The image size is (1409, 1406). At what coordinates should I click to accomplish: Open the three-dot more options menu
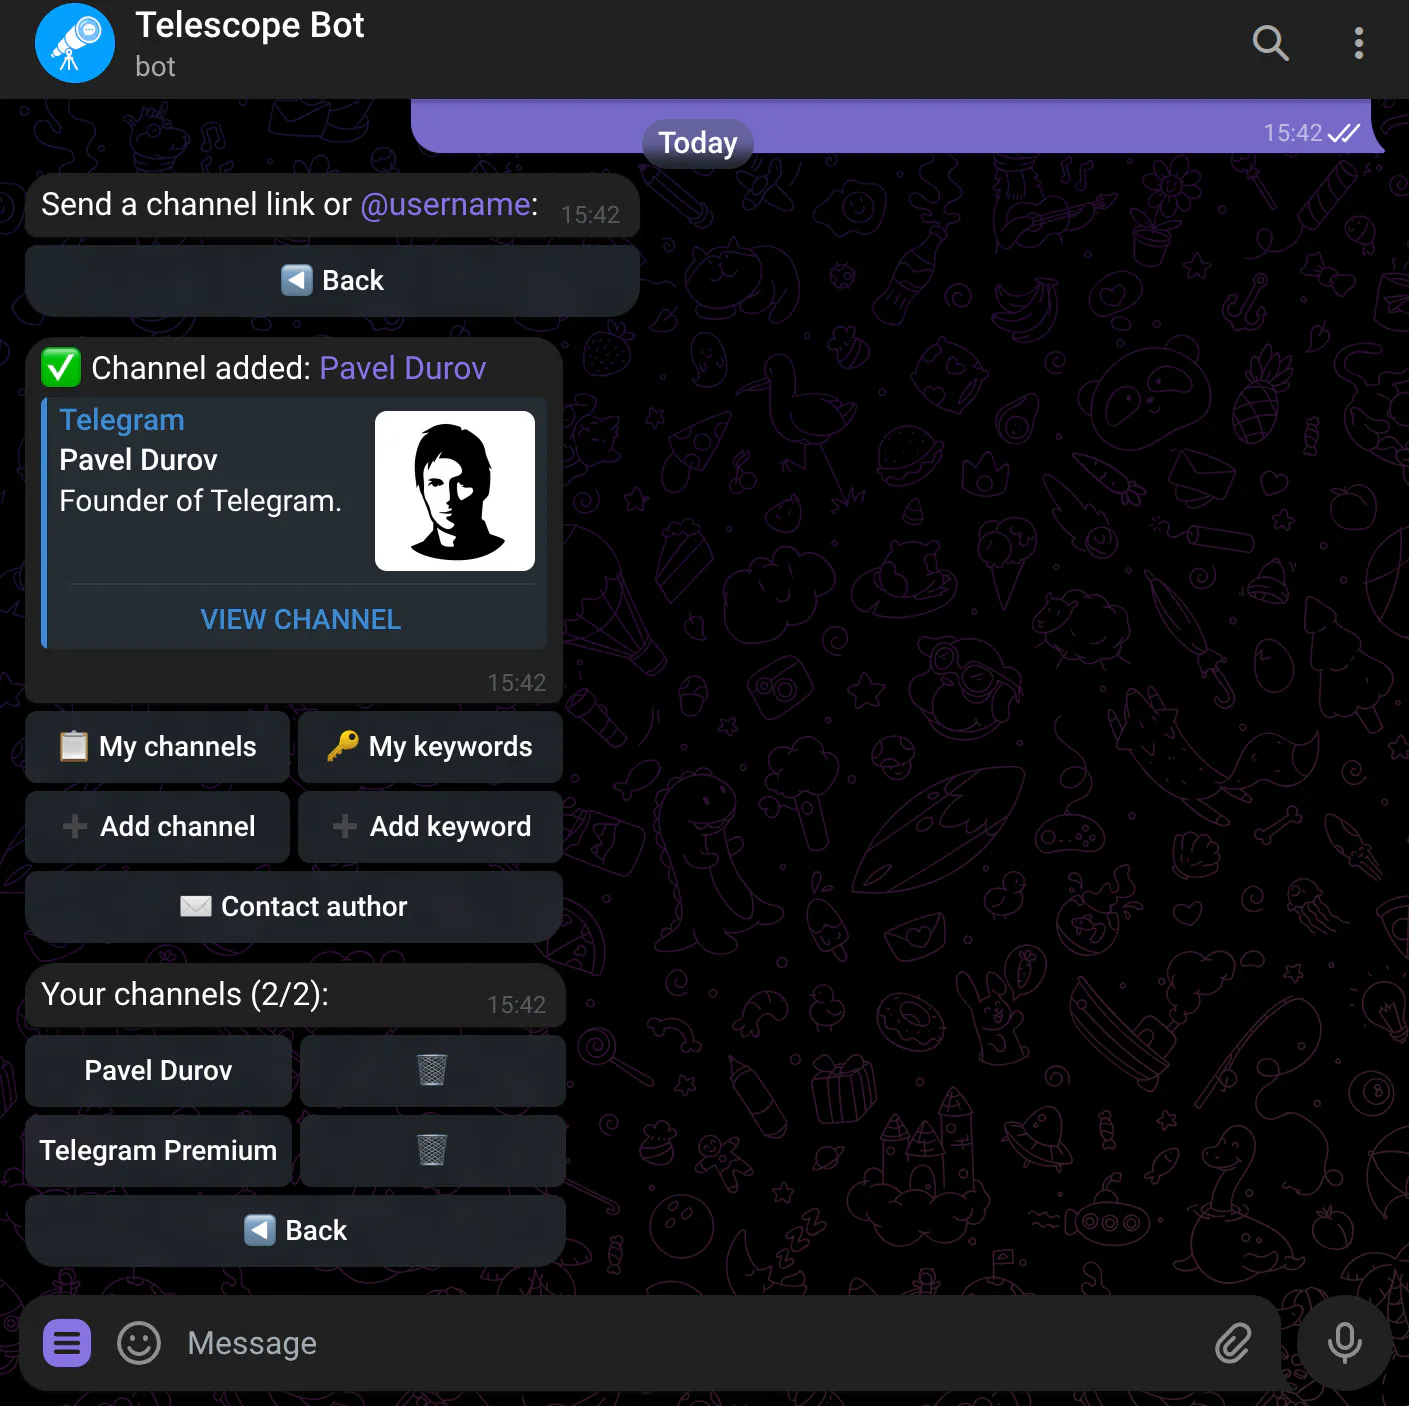(1358, 43)
